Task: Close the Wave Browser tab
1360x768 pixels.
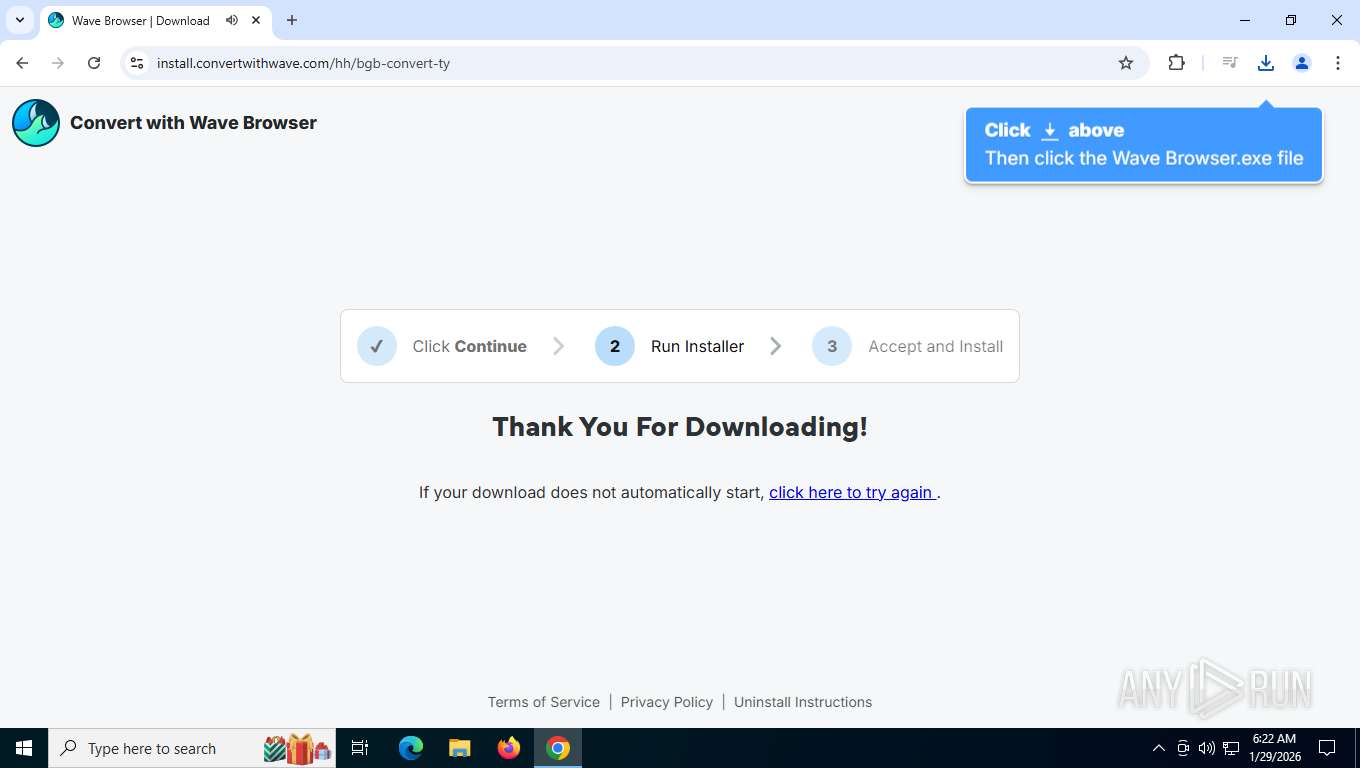Action: pyautogui.click(x=256, y=20)
